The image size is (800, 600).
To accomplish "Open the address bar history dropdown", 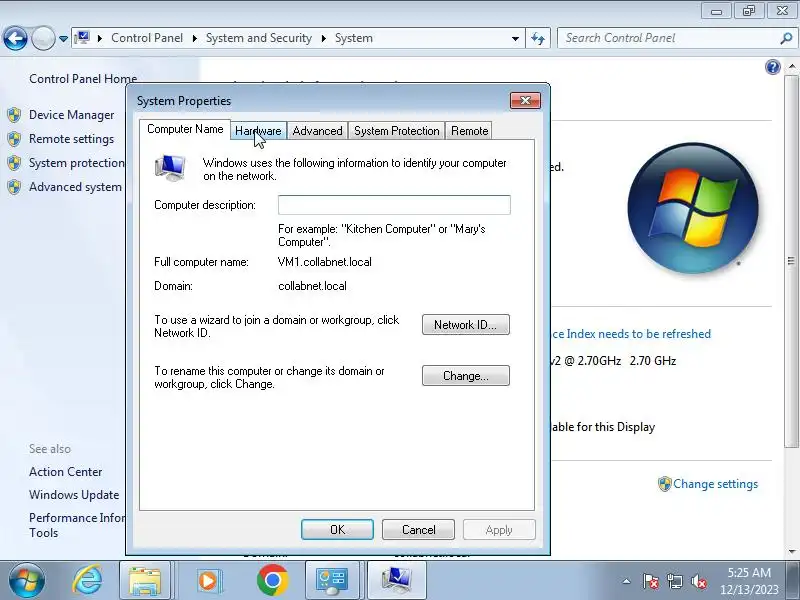I will click(x=515, y=38).
